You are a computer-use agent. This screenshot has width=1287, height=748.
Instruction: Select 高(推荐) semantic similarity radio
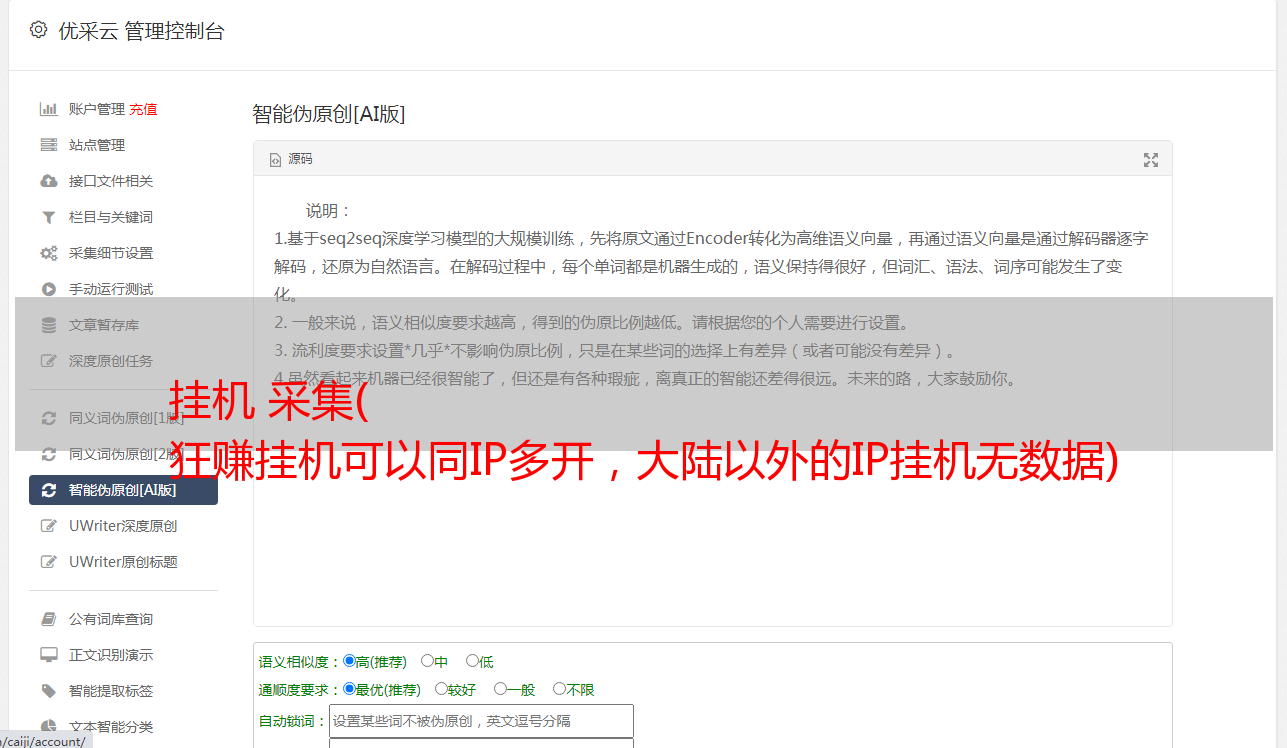[349, 661]
